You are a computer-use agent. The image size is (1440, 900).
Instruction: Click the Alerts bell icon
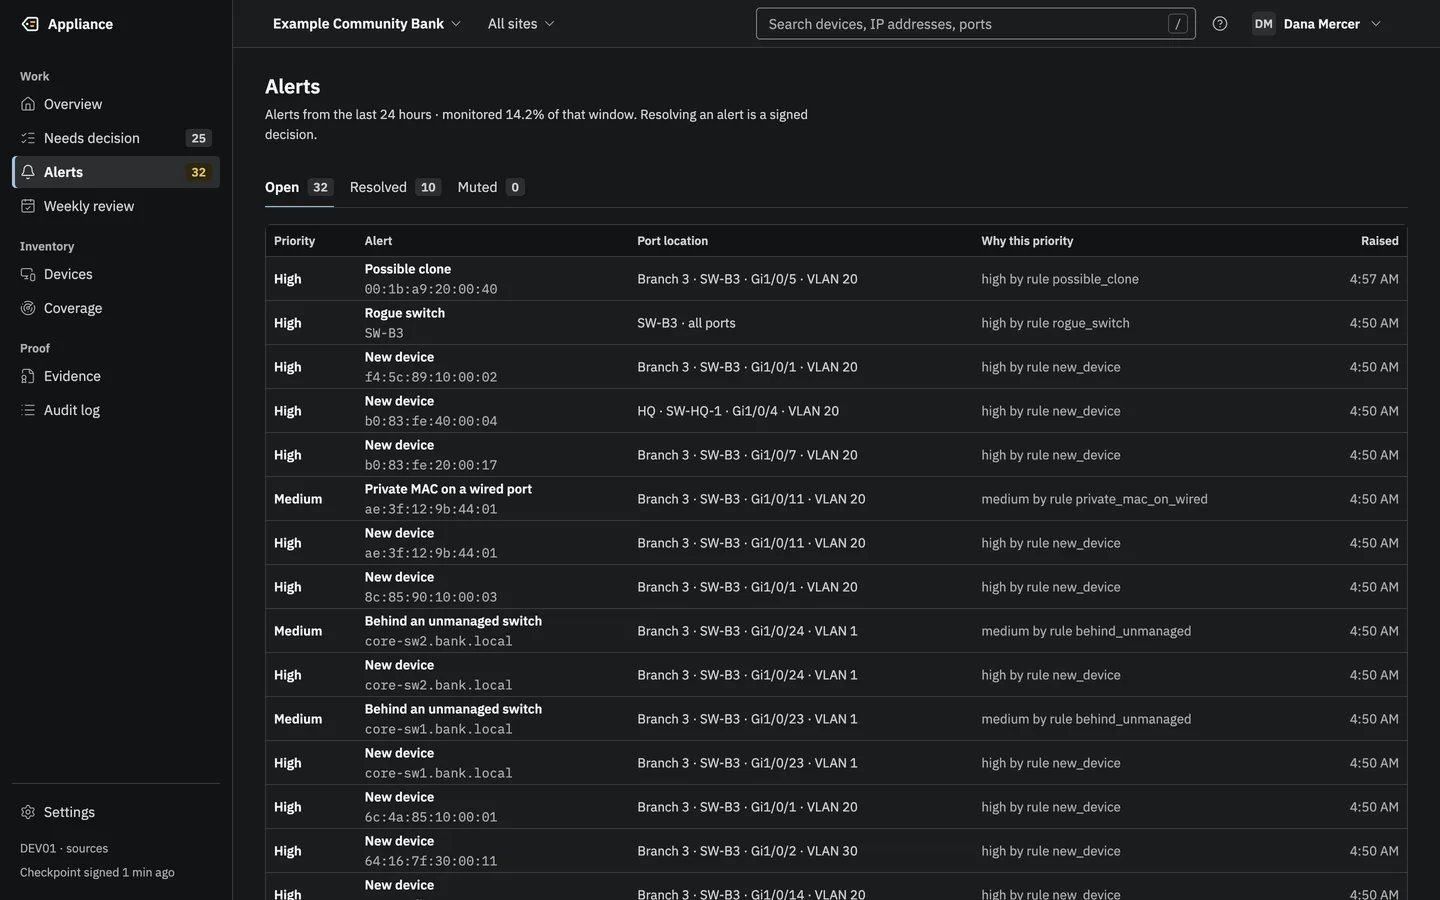coord(28,172)
